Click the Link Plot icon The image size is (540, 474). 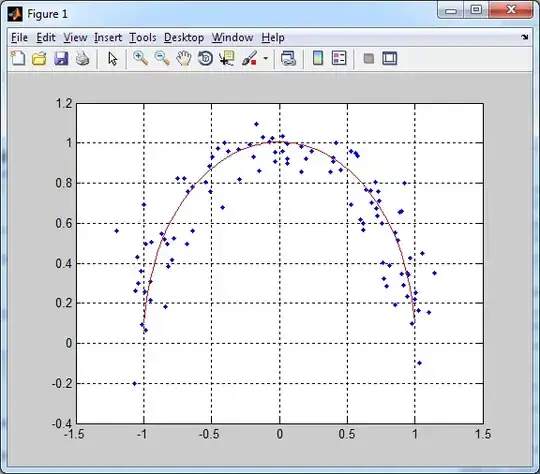(x=288, y=58)
